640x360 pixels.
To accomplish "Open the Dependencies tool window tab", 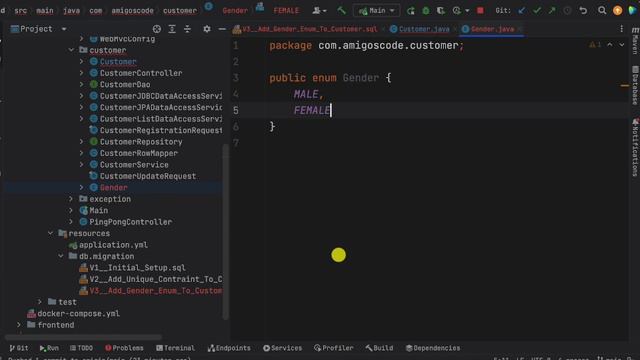I will click(433, 348).
